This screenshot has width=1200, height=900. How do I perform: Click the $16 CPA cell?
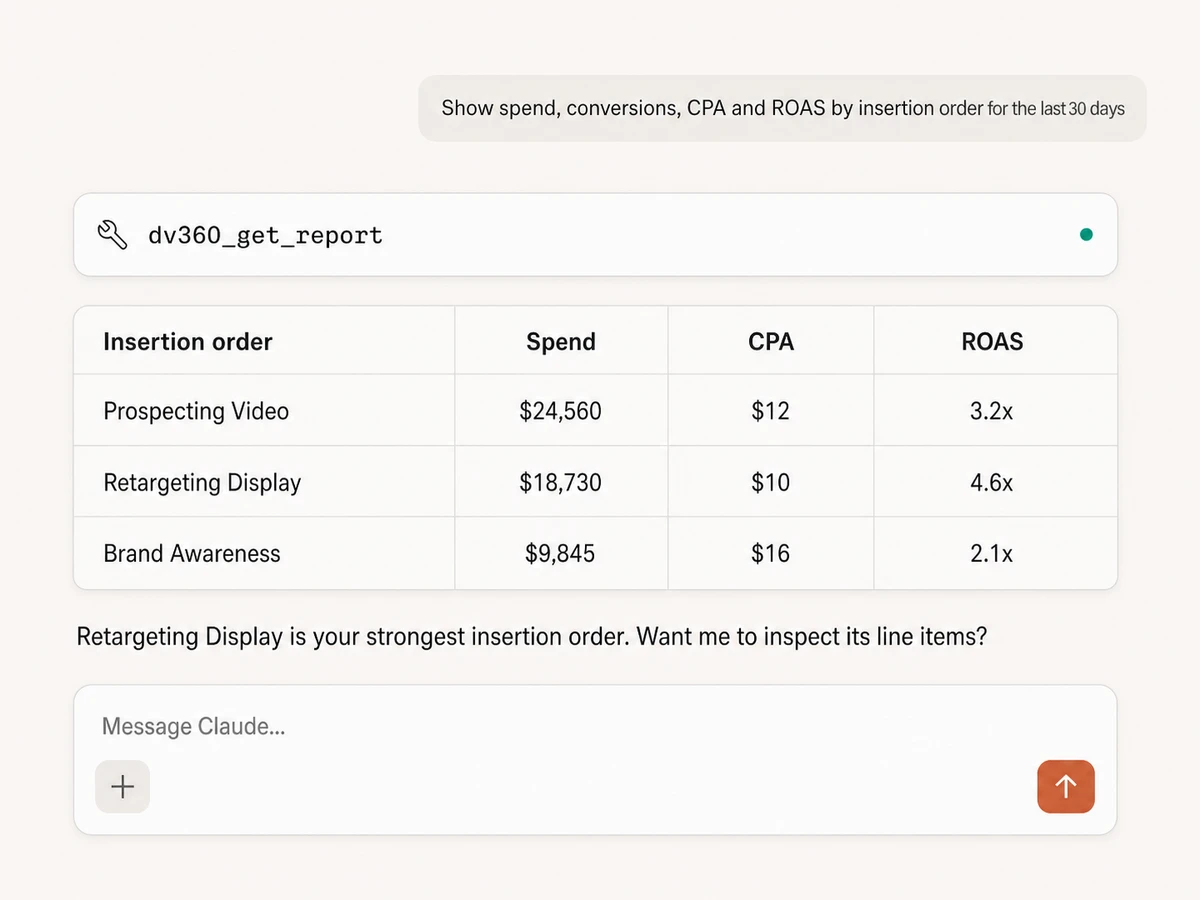click(x=771, y=553)
